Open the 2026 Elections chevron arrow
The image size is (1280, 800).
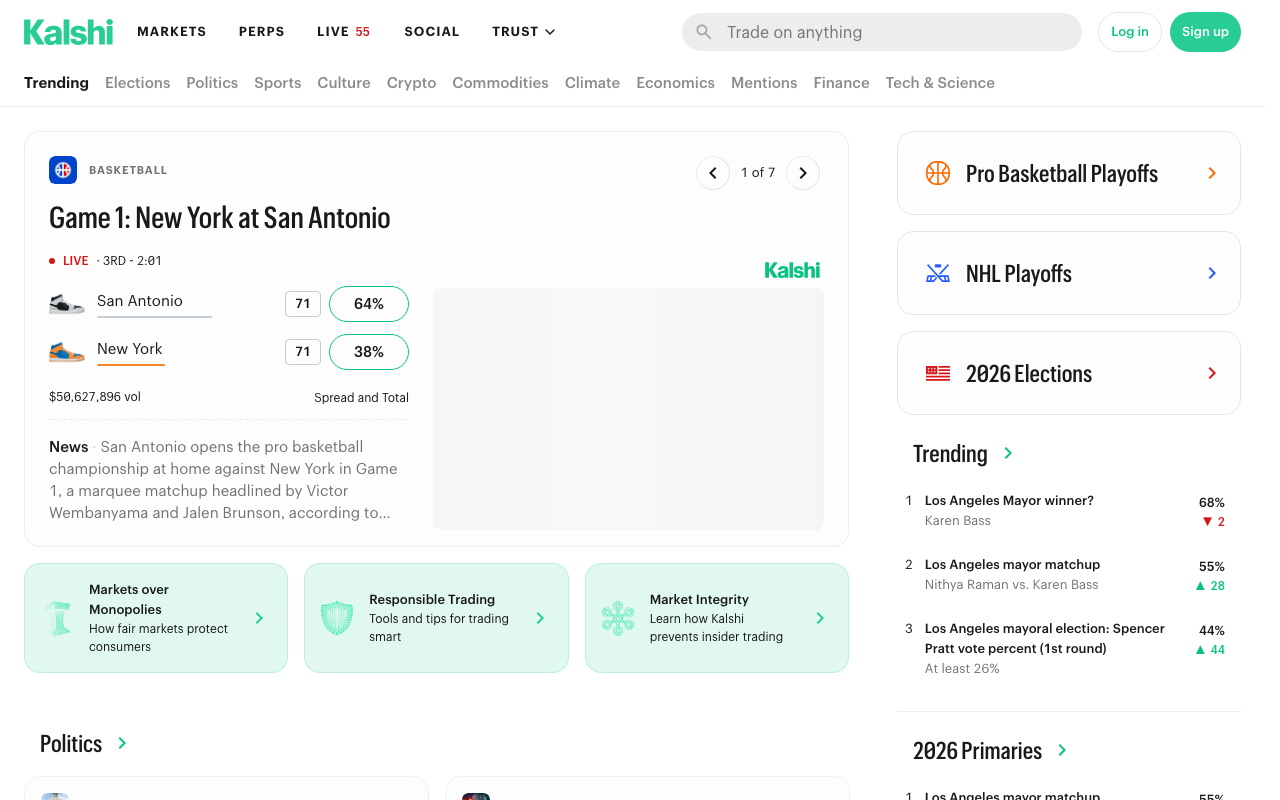pos(1212,373)
